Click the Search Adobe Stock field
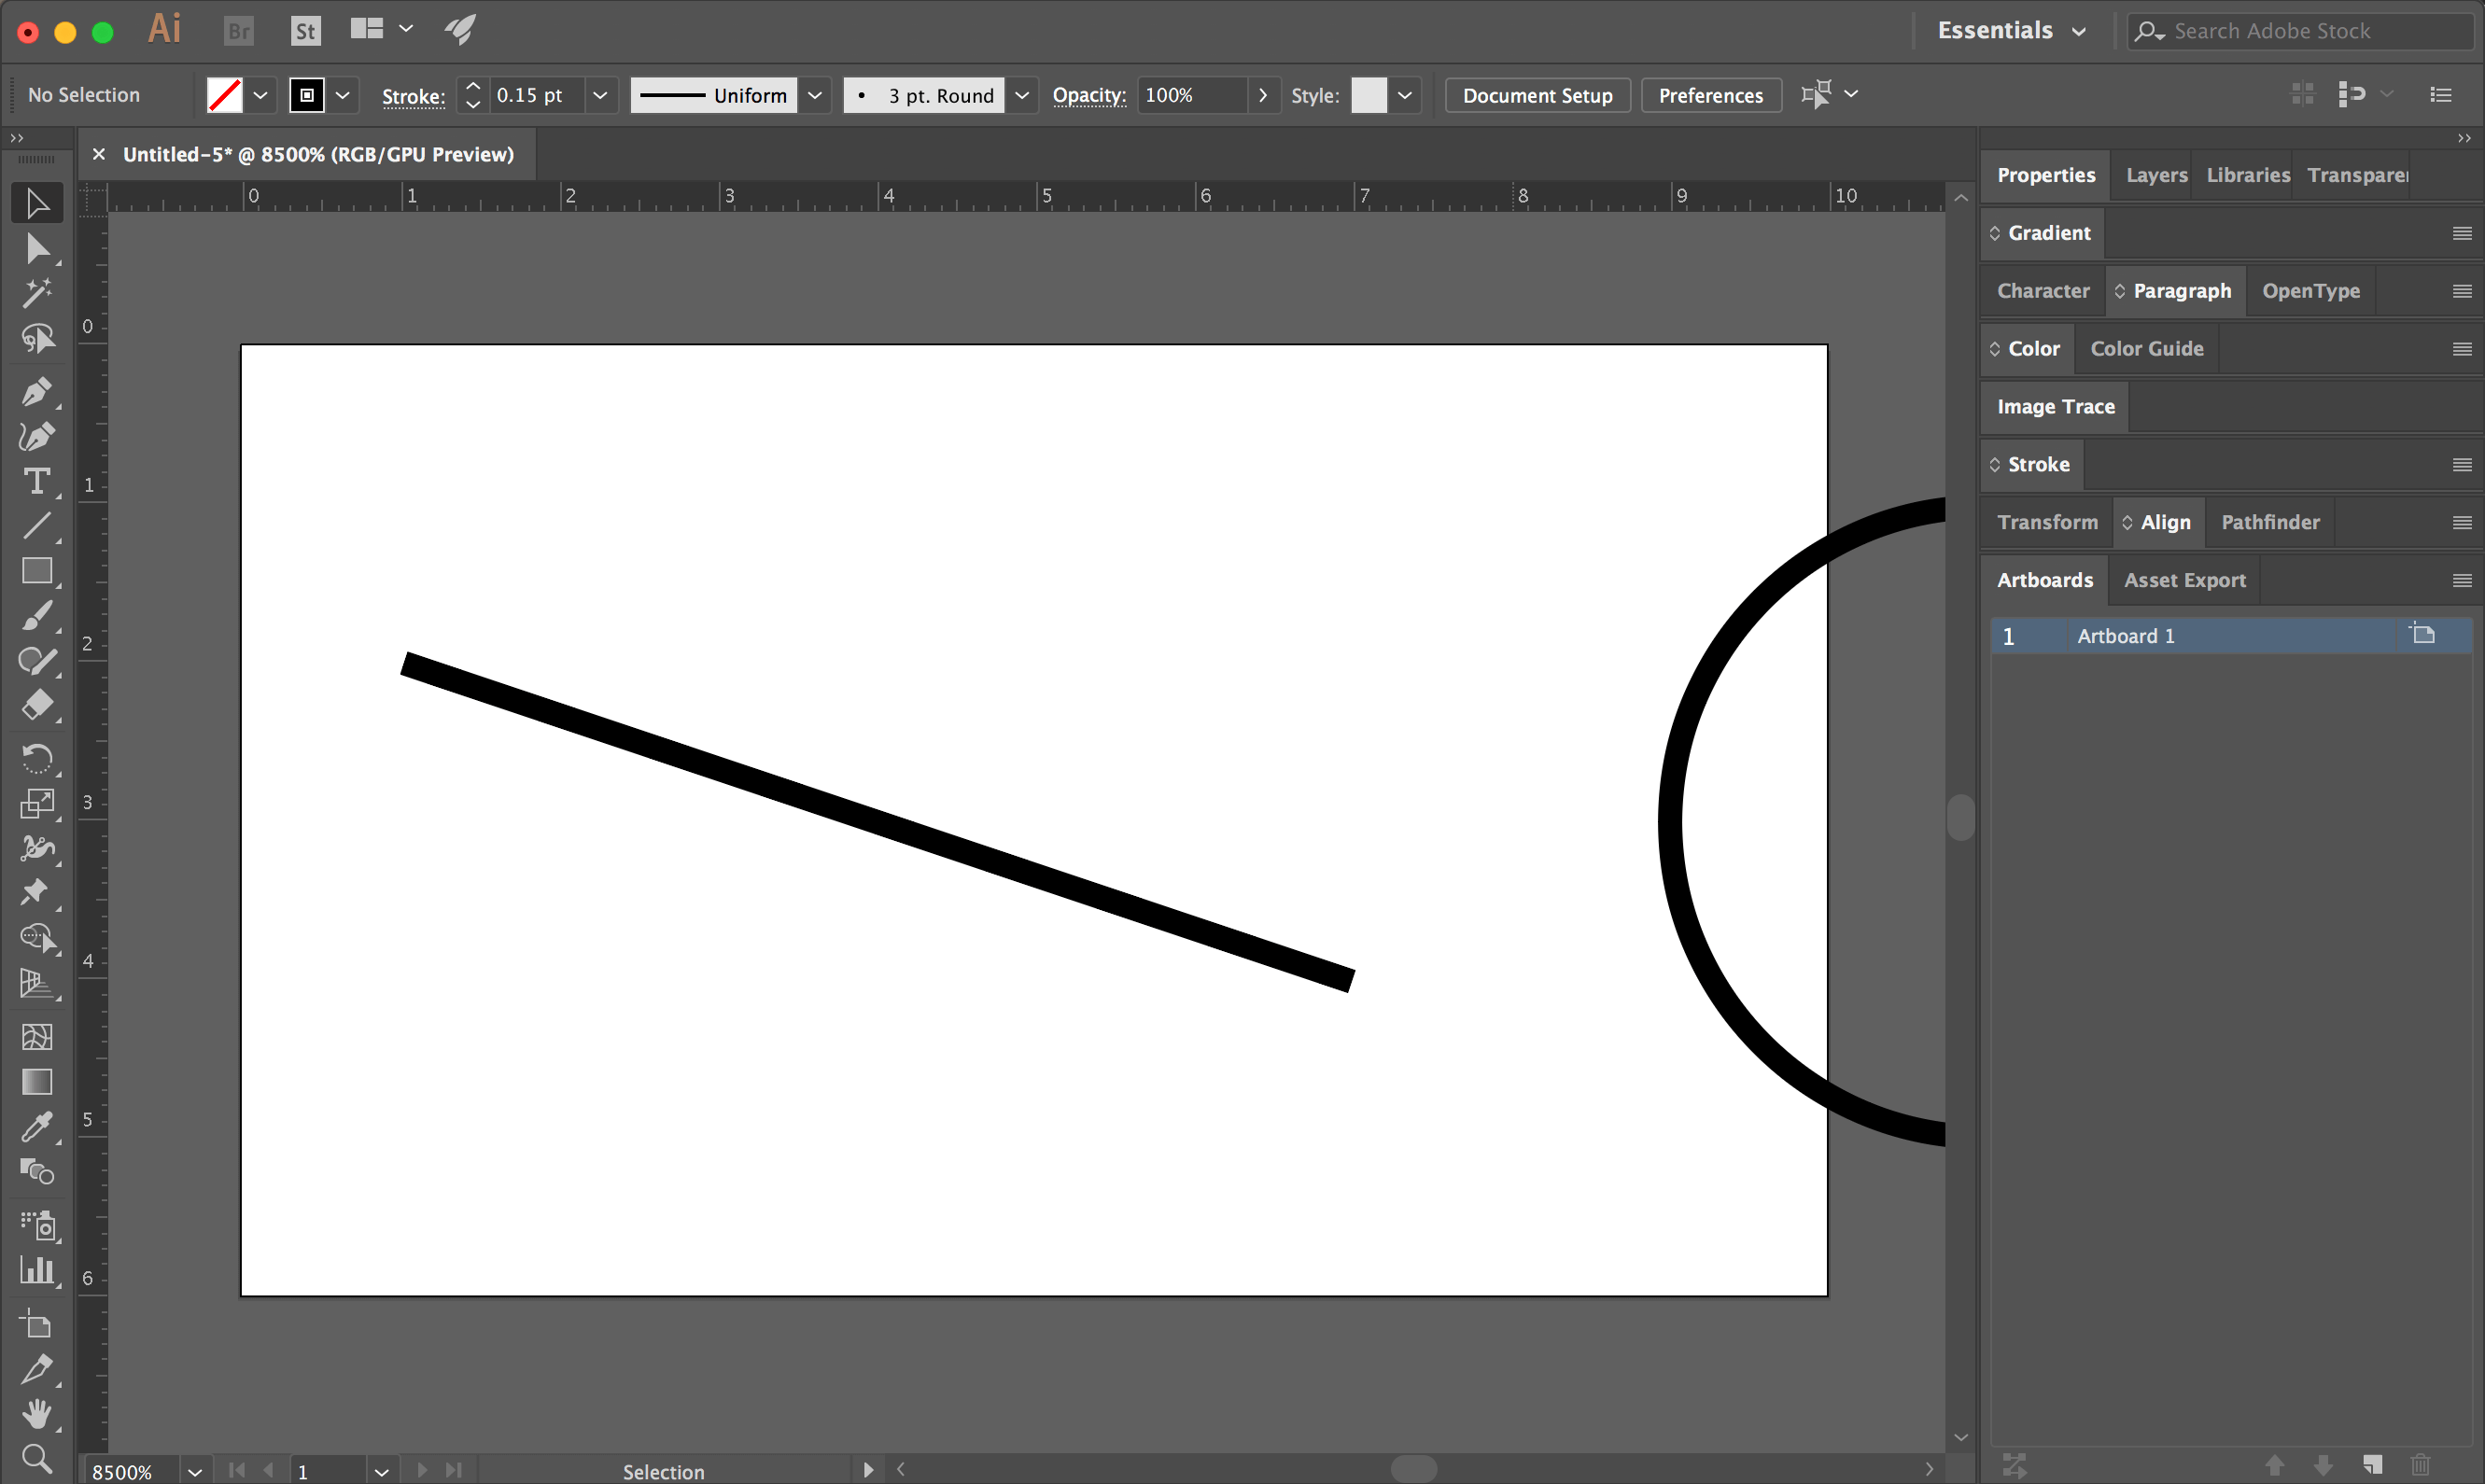 [x=2300, y=31]
